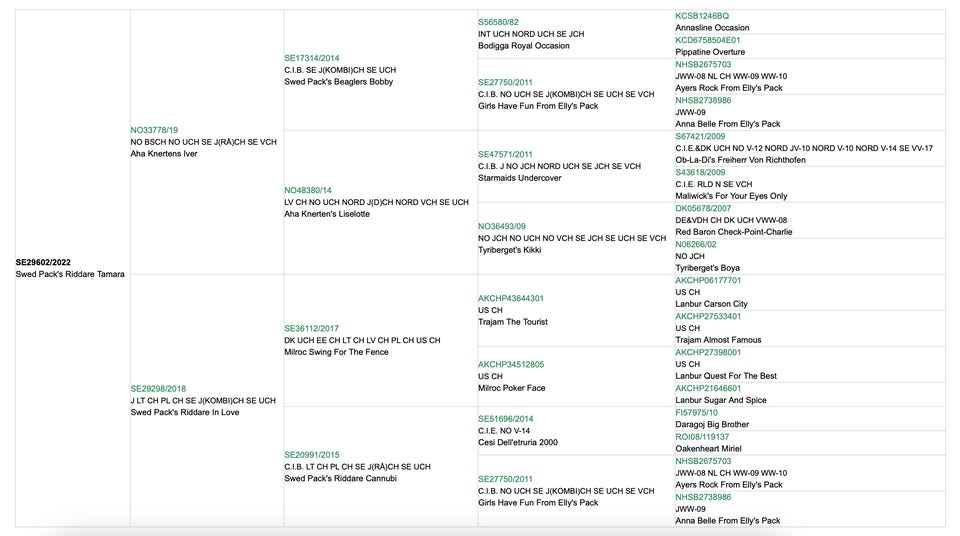This screenshot has height=536, width=960.
Task: Click registration number SE20991/2015
Action: click(312, 455)
